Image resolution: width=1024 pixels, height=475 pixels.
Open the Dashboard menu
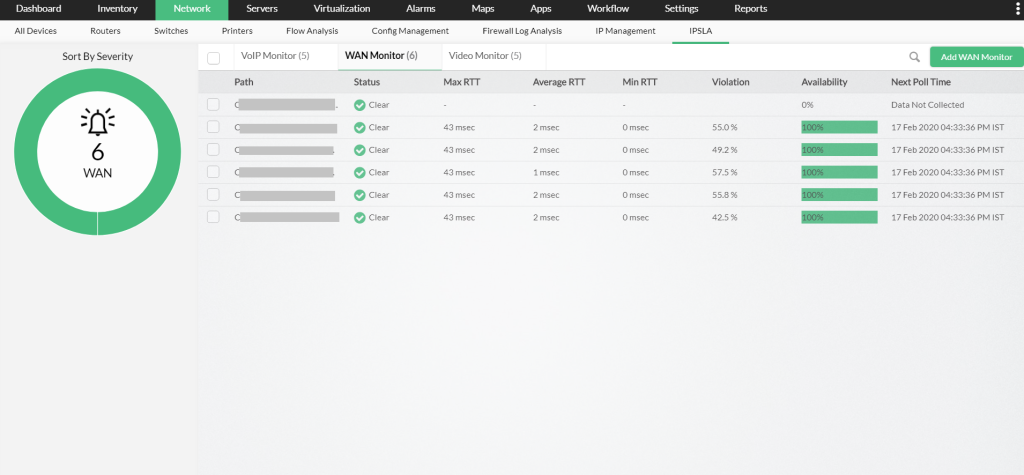39,9
